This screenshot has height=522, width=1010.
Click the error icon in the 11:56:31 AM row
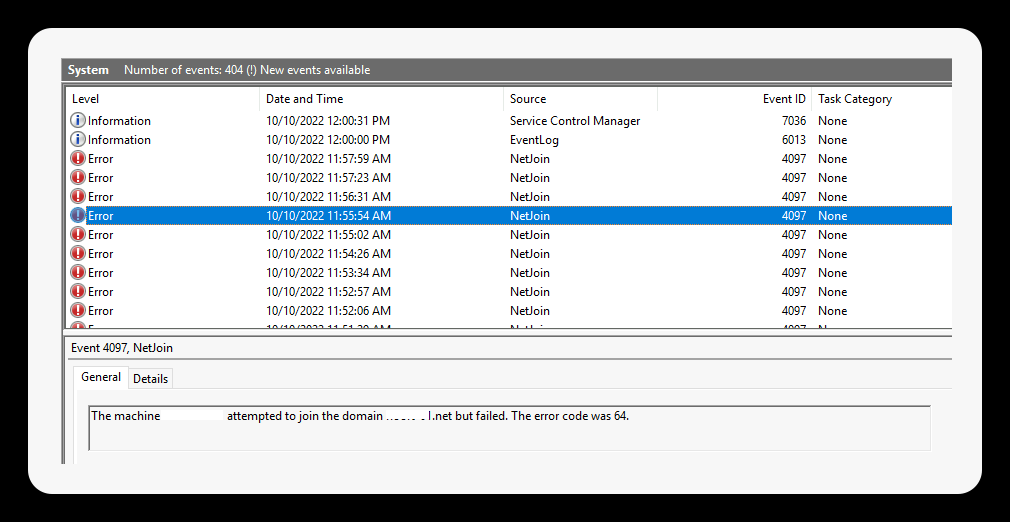click(77, 197)
